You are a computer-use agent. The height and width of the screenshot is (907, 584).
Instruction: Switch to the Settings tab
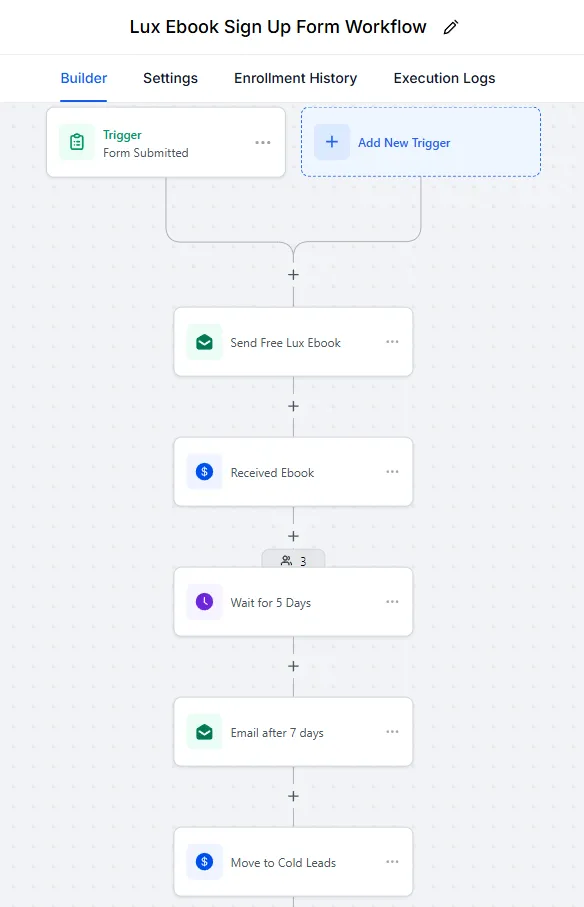(x=171, y=78)
